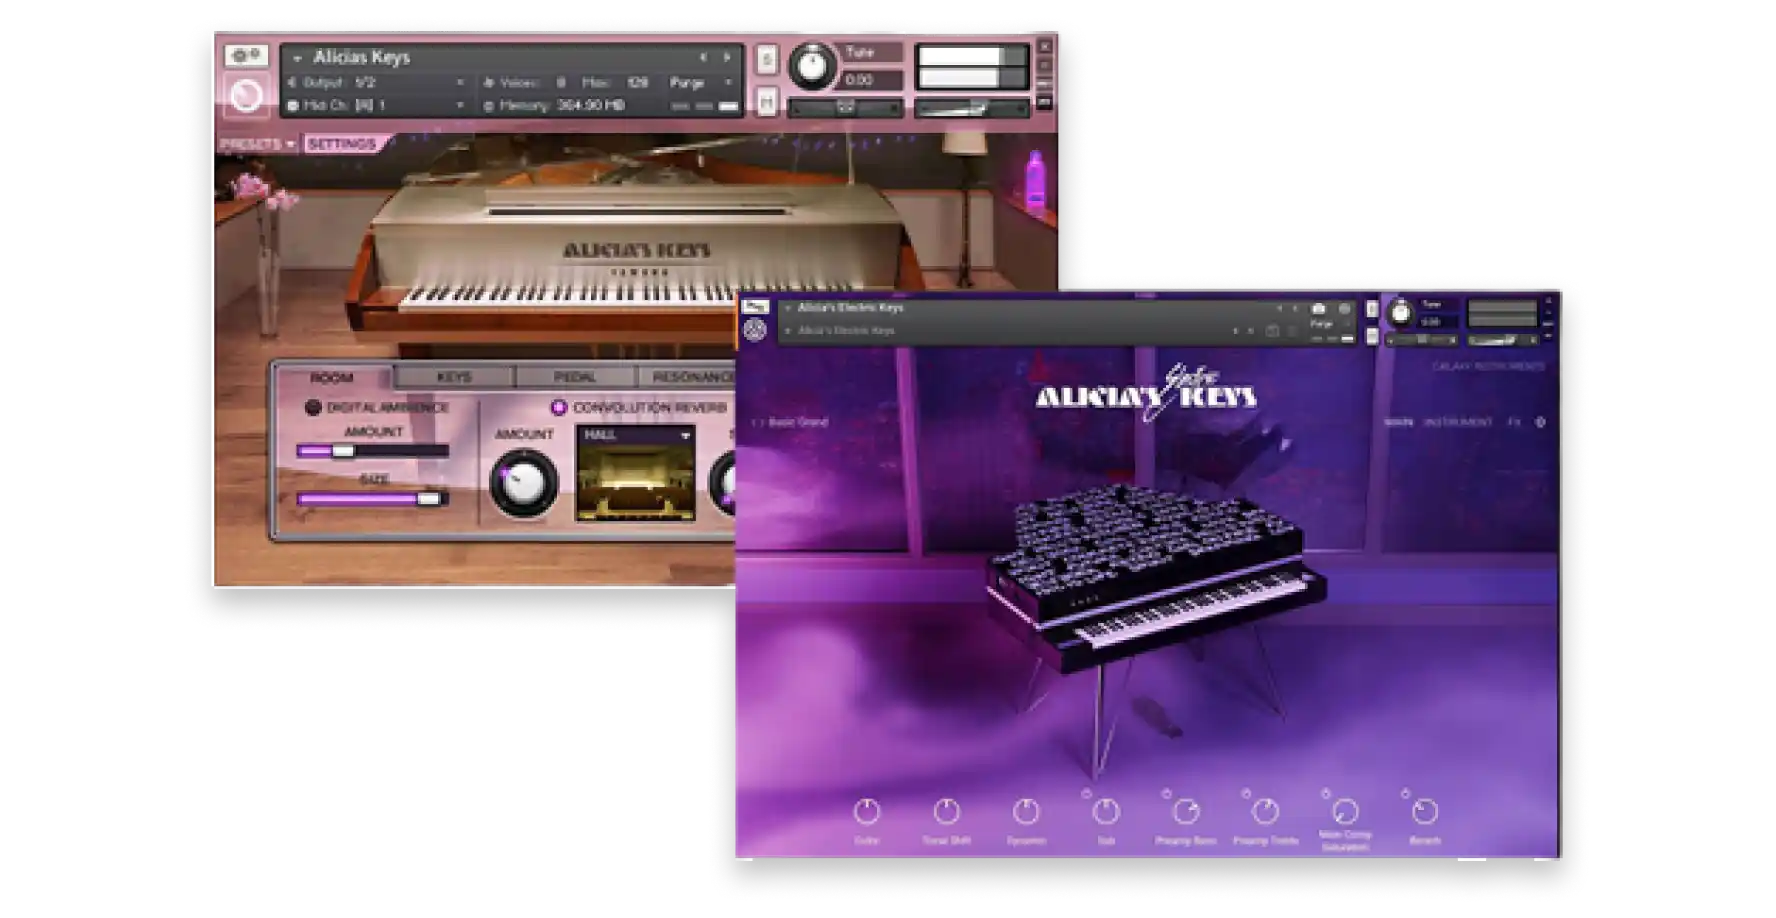The image size is (1776, 918).
Task: Mute the Alicias Keys instrument with M button
Action: 766,102
